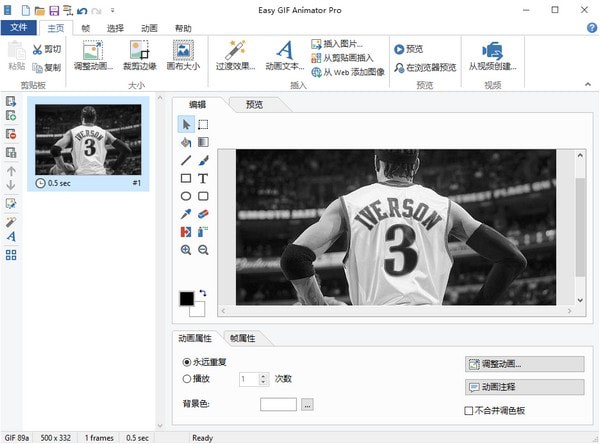600x444 pixels.
Task: Select the Text tool in toolbox
Action: [203, 178]
